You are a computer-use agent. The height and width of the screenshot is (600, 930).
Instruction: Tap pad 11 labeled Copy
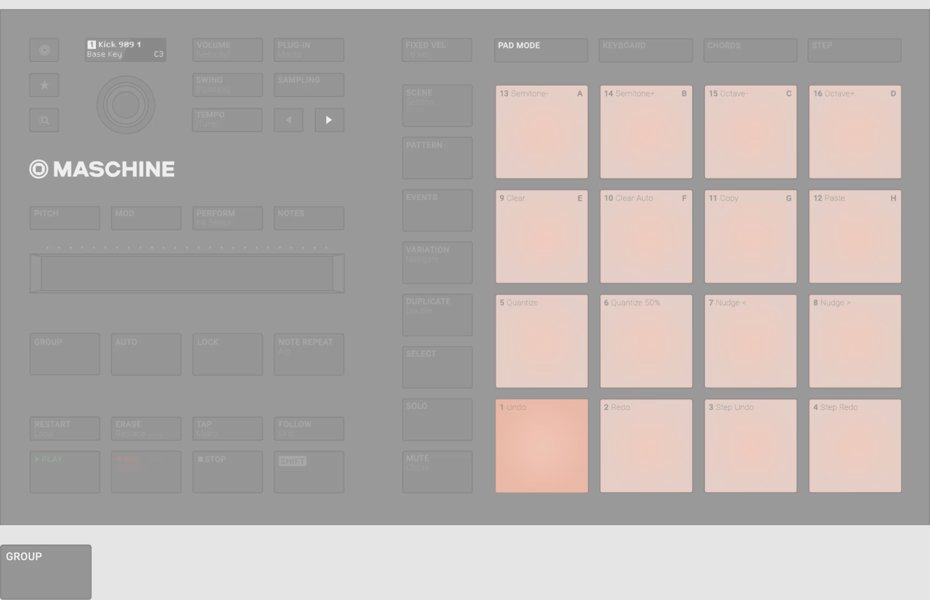pyautogui.click(x=750, y=236)
